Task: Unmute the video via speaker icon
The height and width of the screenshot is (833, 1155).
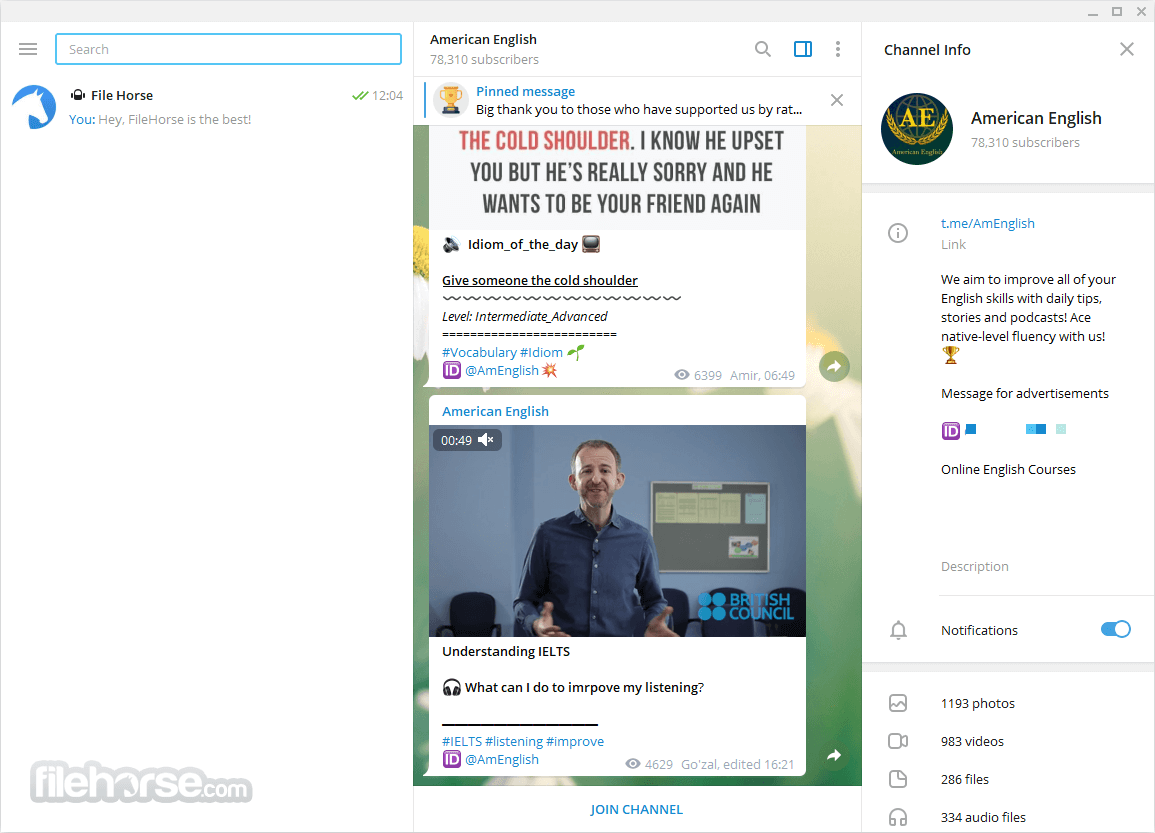Action: click(x=486, y=440)
